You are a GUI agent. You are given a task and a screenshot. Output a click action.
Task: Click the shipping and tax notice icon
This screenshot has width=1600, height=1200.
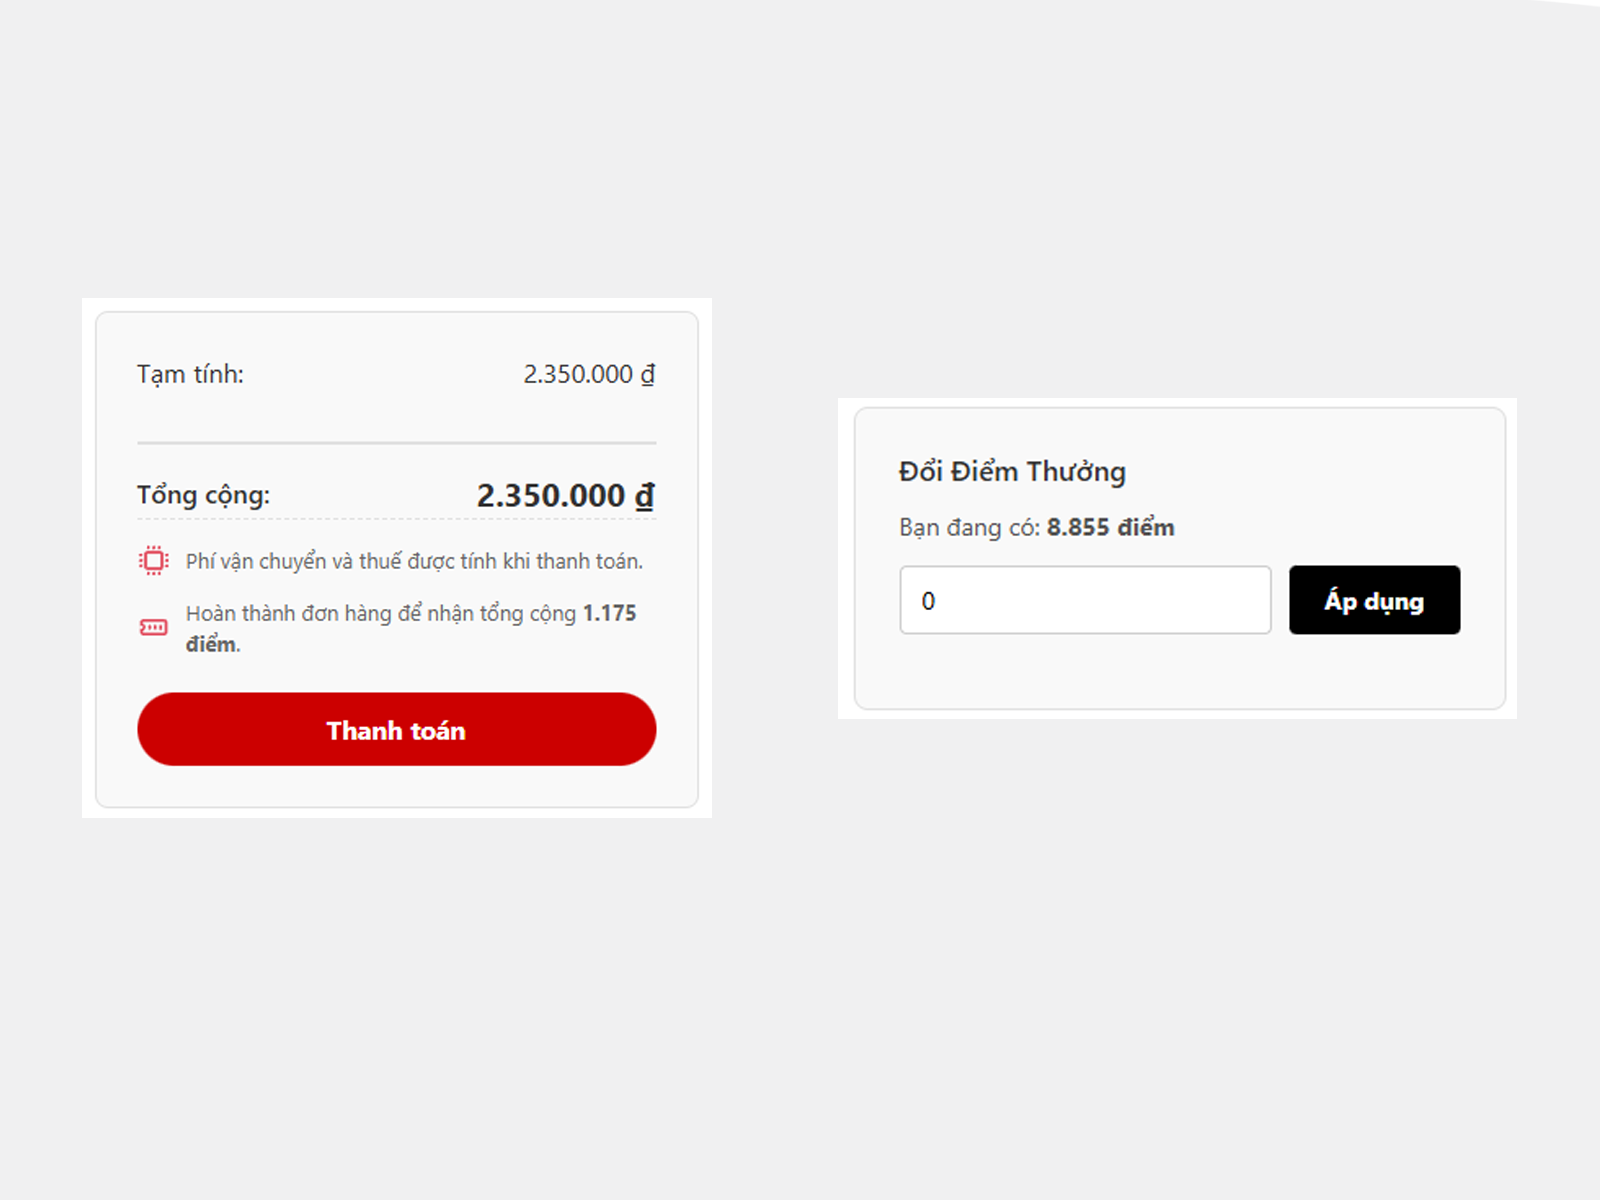(x=153, y=561)
